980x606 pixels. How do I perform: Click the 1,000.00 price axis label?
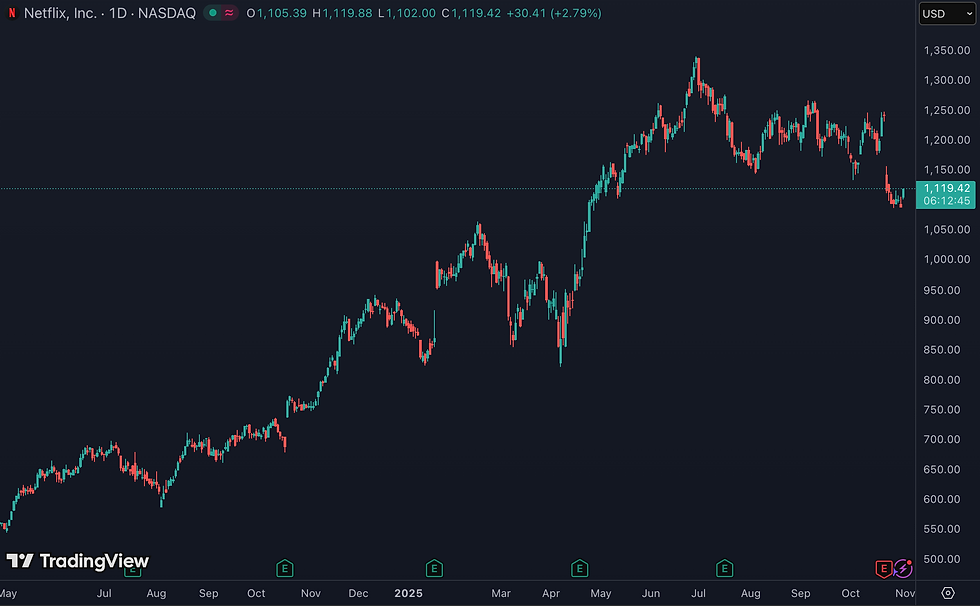pyautogui.click(x=947, y=259)
